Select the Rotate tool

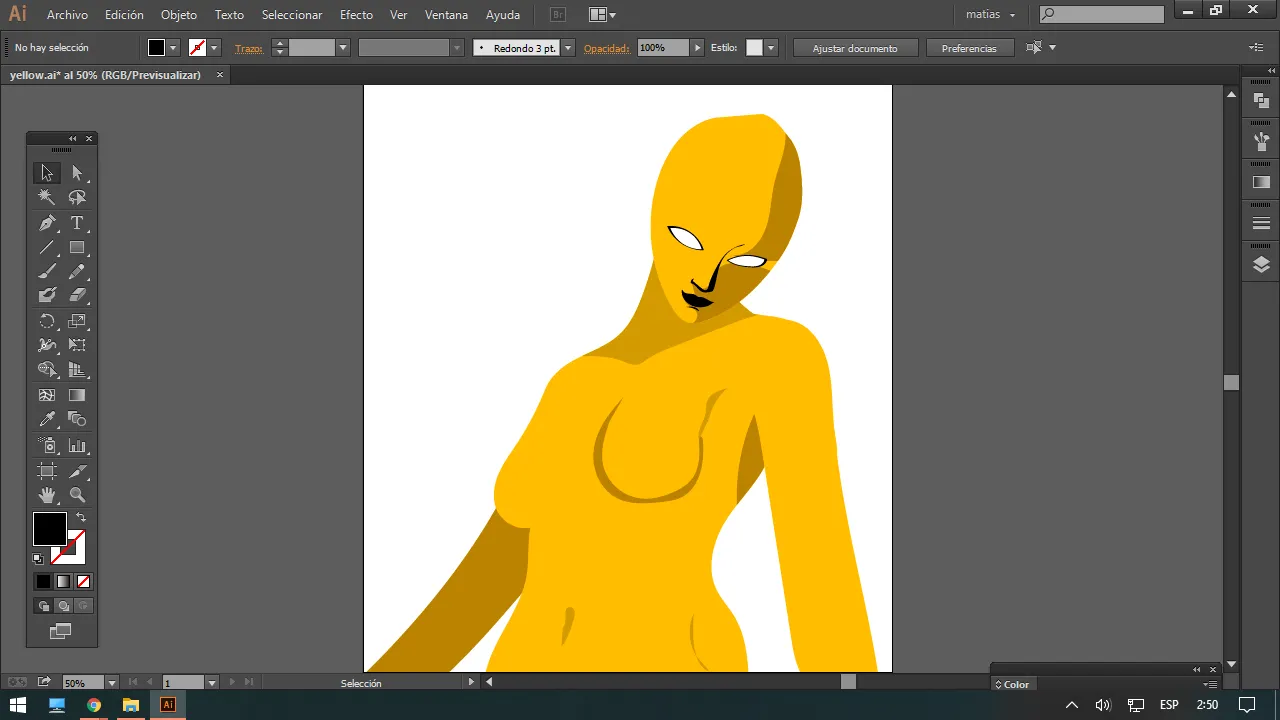click(47, 321)
